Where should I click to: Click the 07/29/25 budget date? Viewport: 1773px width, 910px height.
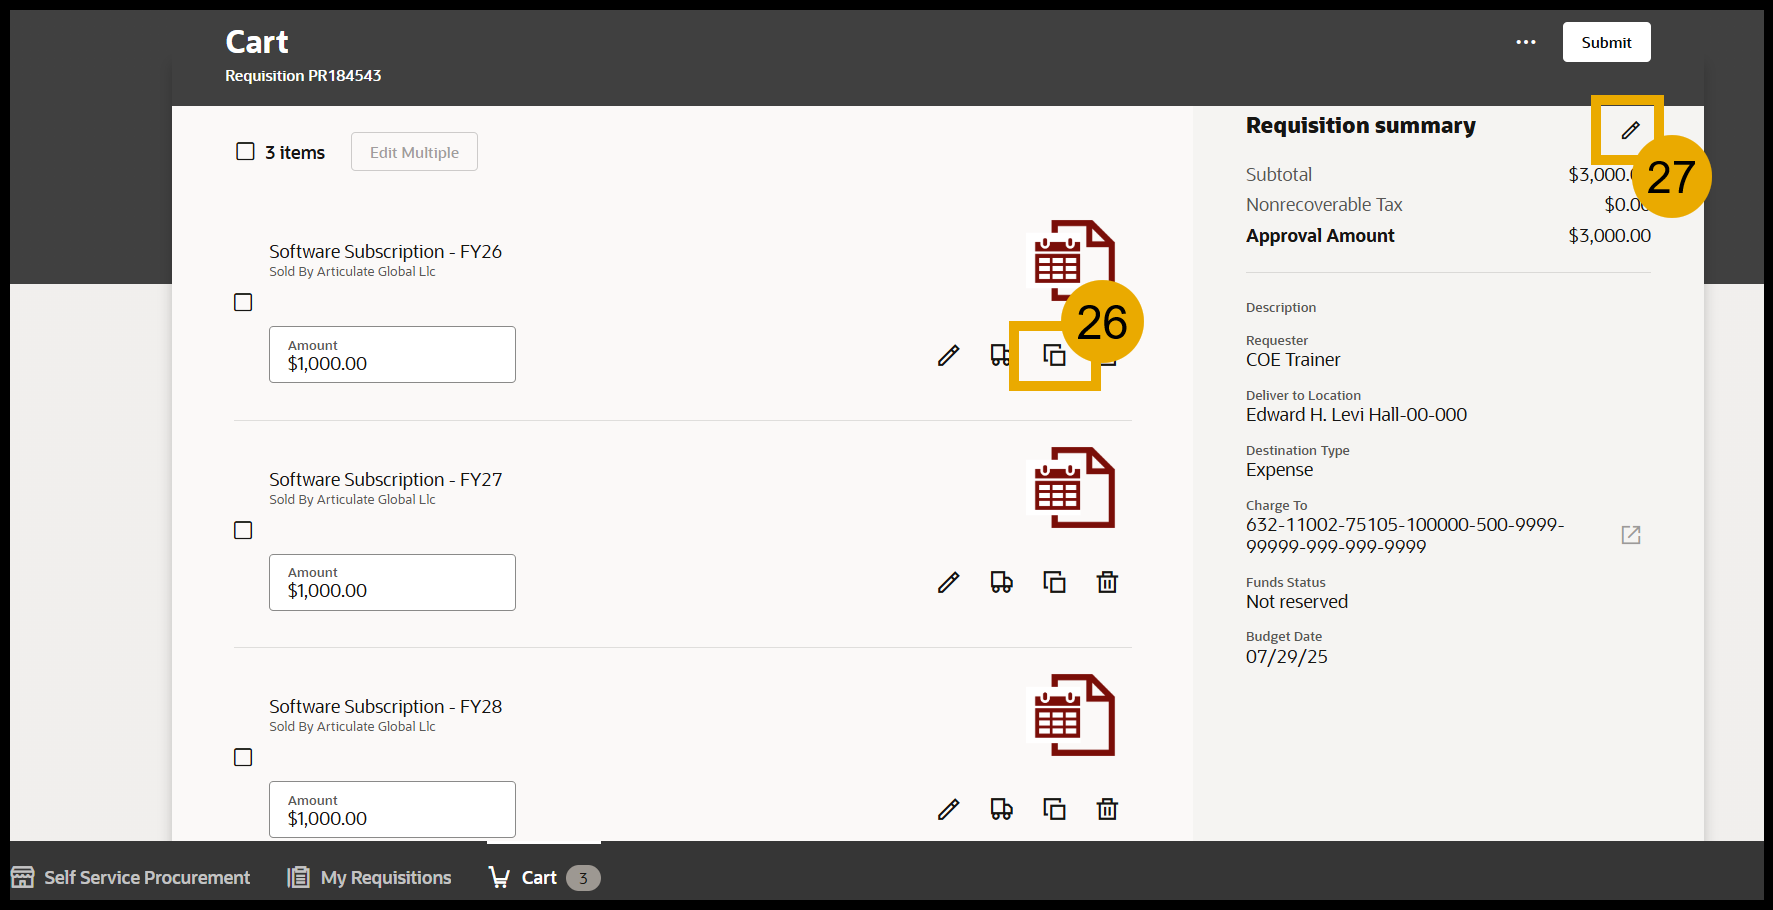point(1287,657)
